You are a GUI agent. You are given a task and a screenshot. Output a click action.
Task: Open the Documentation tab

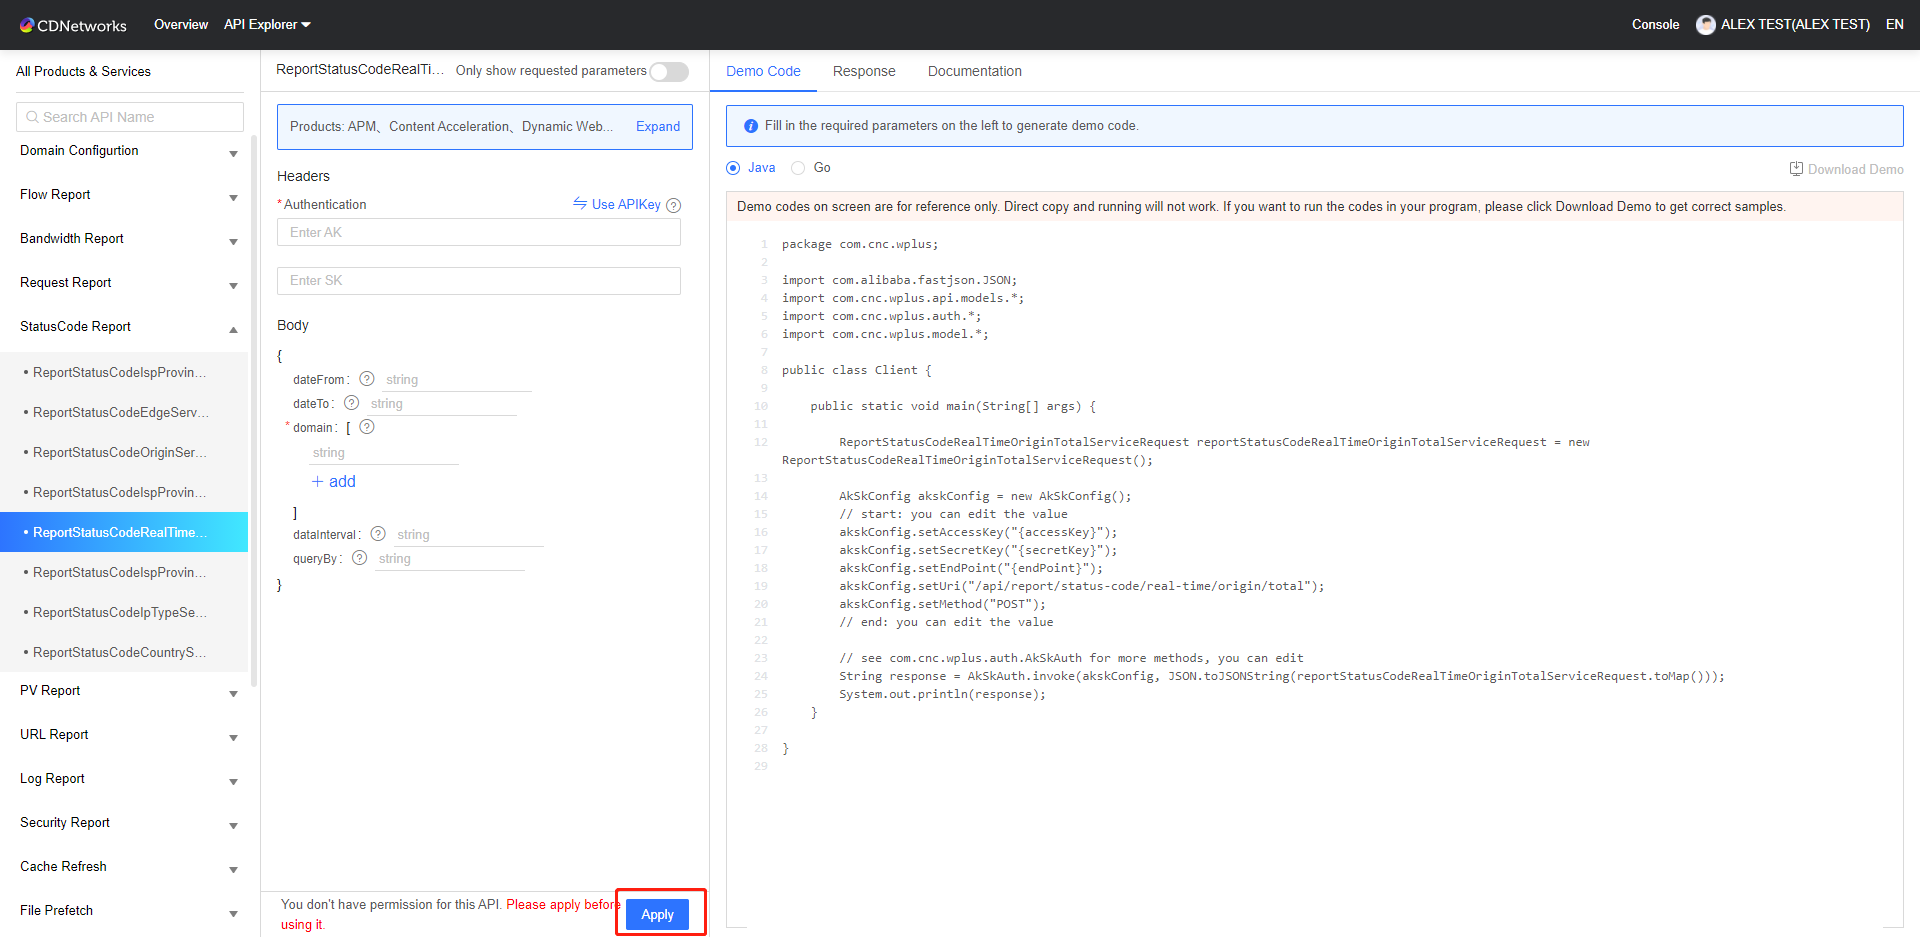pyautogui.click(x=974, y=71)
